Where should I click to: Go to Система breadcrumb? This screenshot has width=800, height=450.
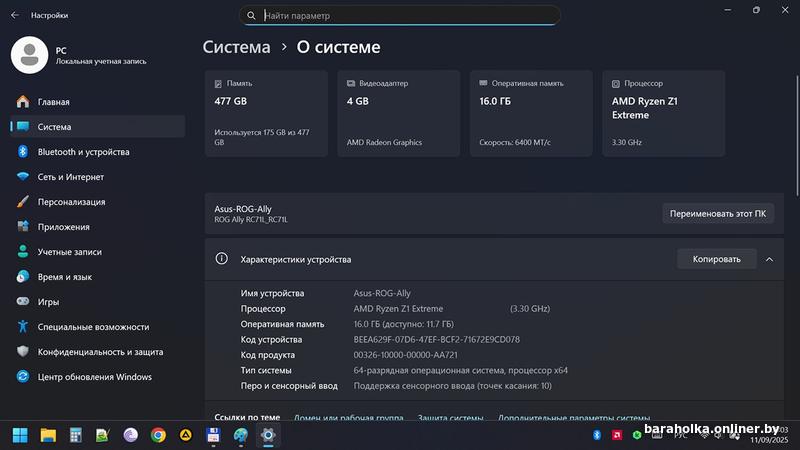236,47
